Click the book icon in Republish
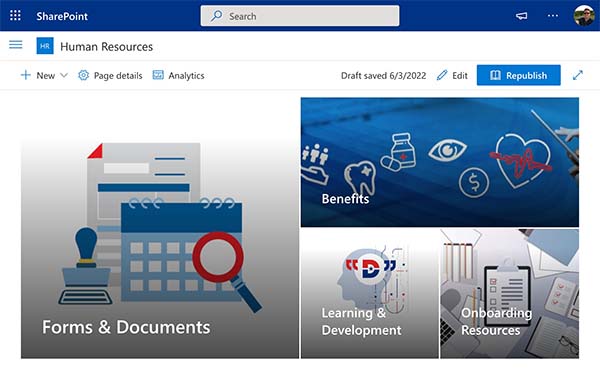 [x=495, y=75]
